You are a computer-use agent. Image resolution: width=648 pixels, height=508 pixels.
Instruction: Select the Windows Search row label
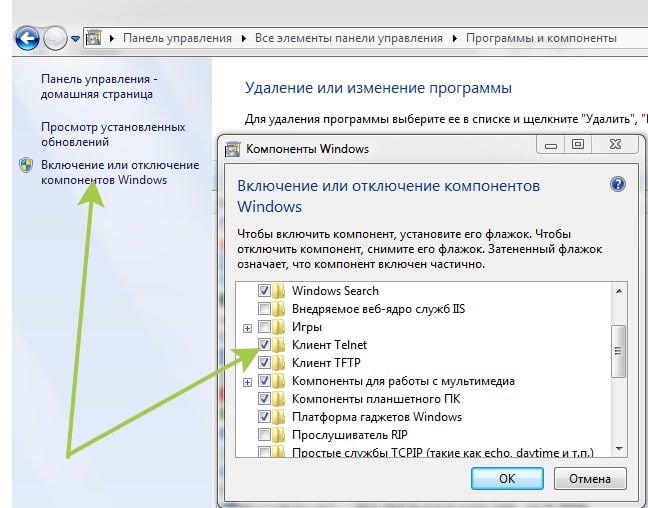point(335,291)
